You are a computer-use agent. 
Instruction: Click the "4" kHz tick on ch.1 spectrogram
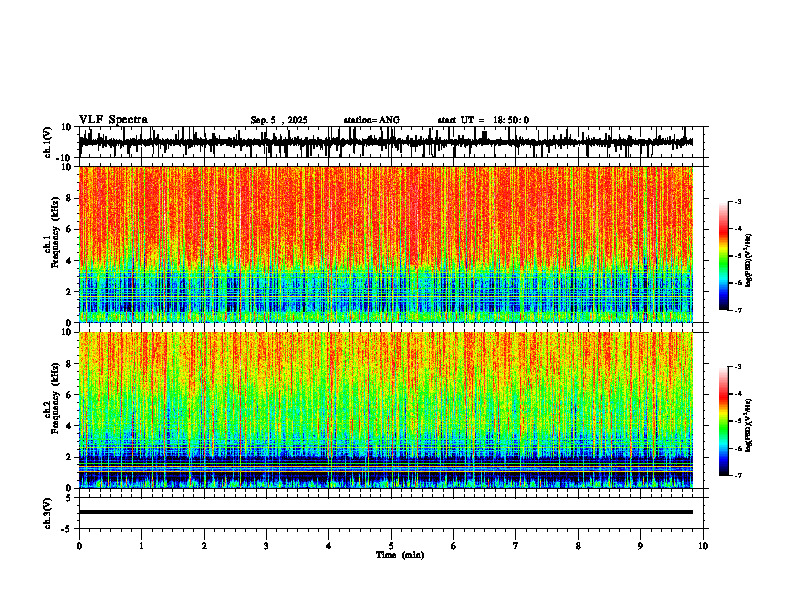(x=70, y=261)
